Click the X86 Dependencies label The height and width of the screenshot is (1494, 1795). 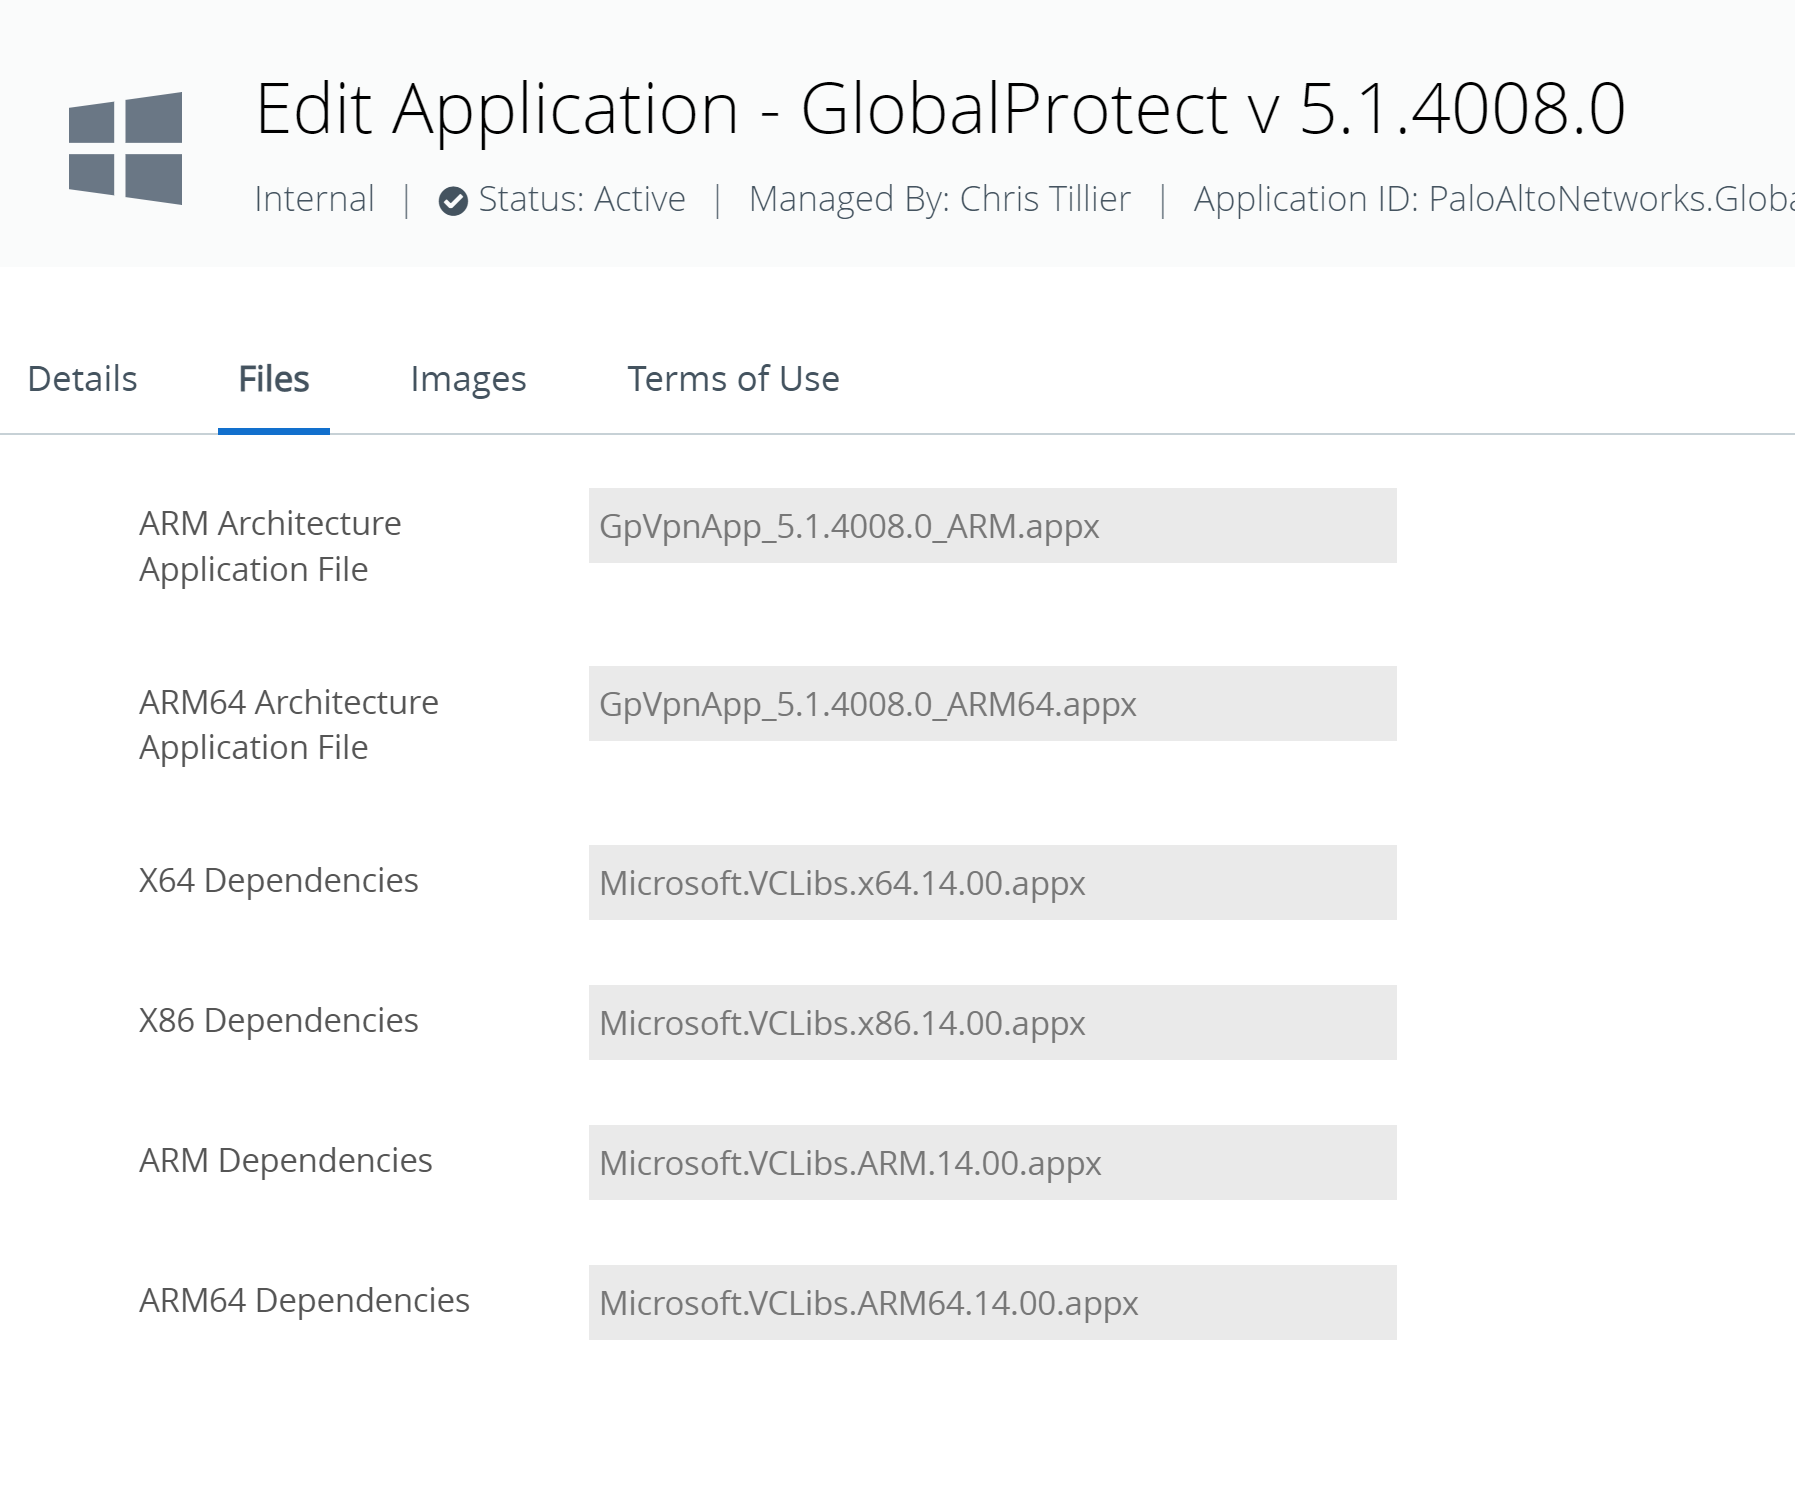point(278,1020)
